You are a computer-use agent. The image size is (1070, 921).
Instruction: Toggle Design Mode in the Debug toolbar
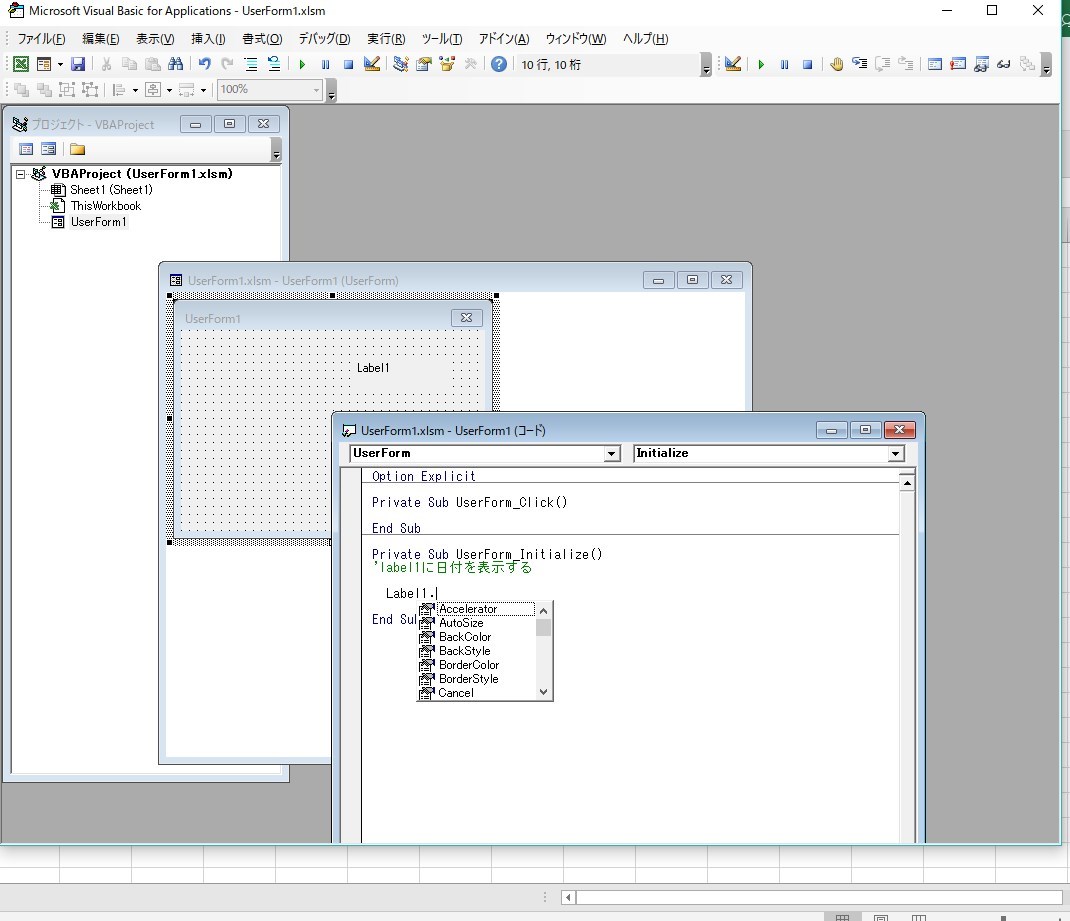pyautogui.click(x=733, y=64)
